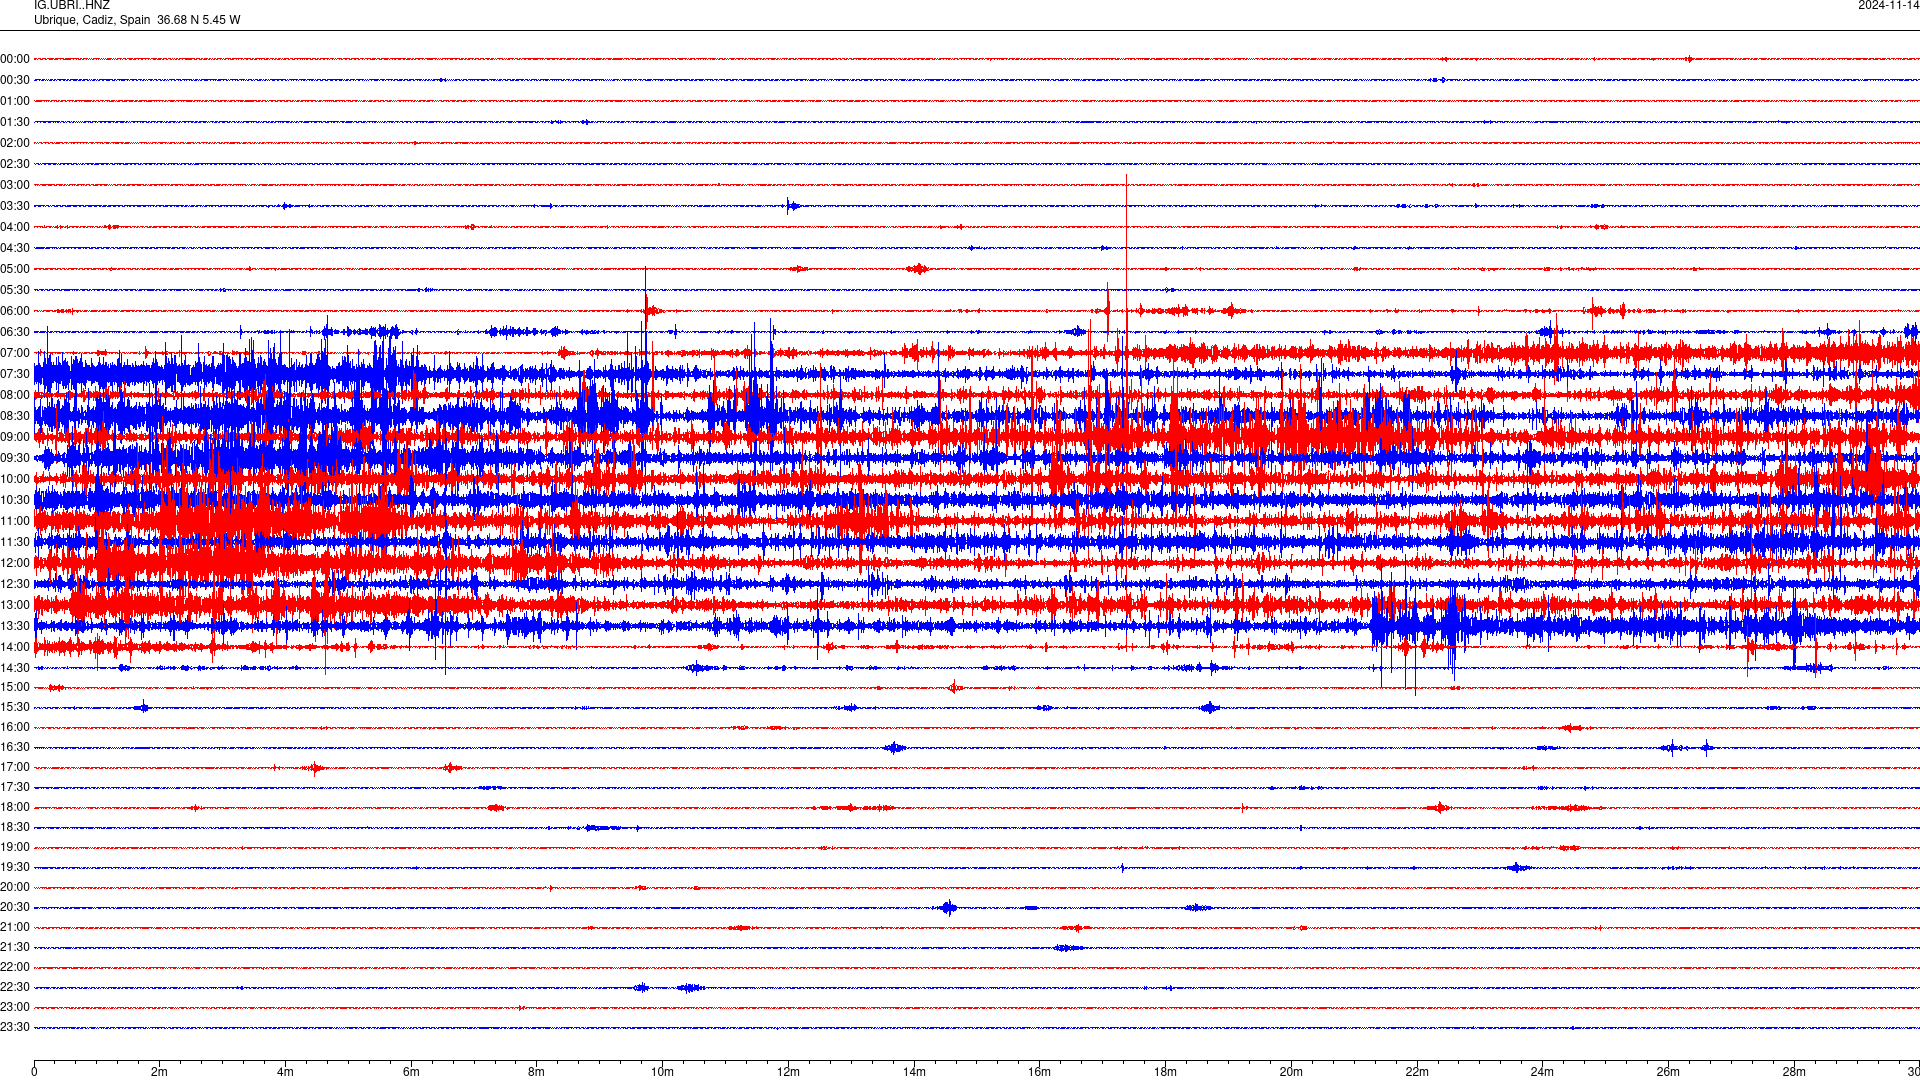
Task: Select the 03:00 time row label
Action: [x=15, y=185]
